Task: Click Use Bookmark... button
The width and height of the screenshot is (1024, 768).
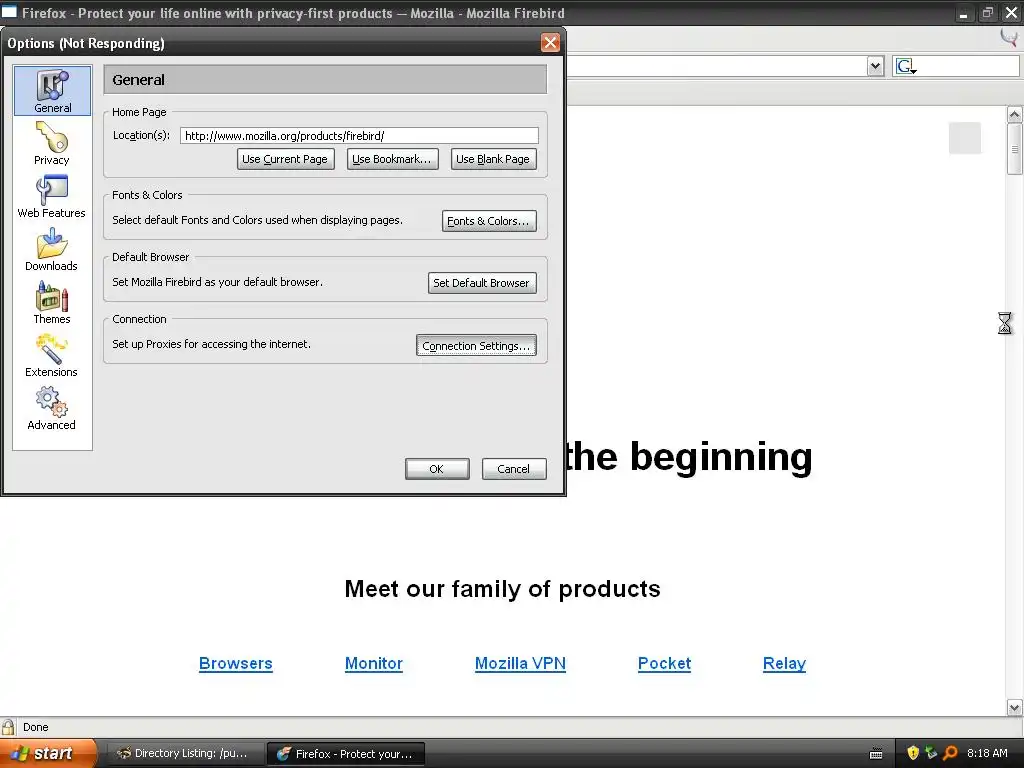Action: pyautogui.click(x=392, y=159)
